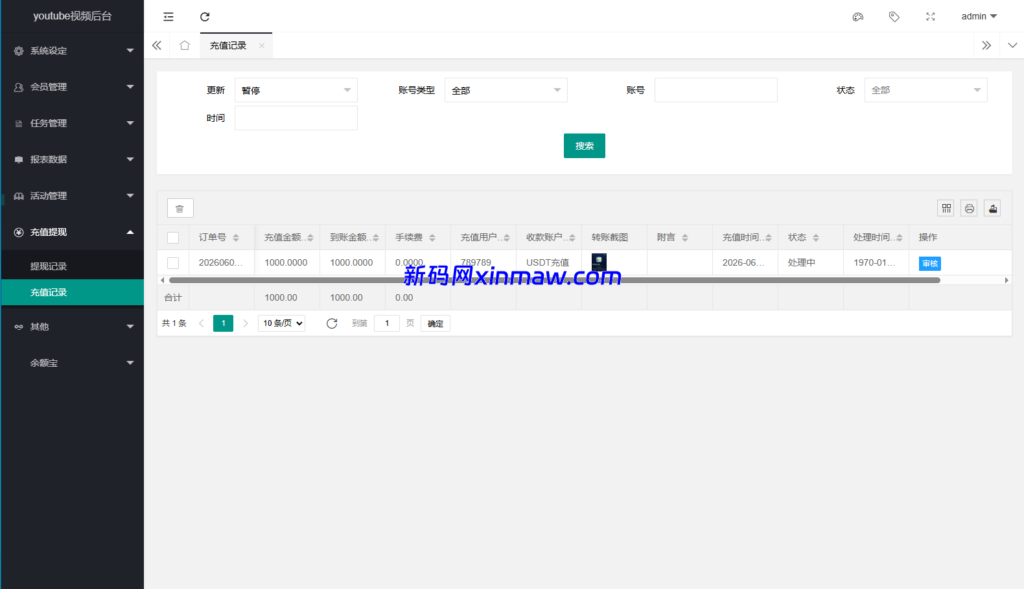Click page number 1 button
The image size is (1024, 589).
tap(223, 323)
